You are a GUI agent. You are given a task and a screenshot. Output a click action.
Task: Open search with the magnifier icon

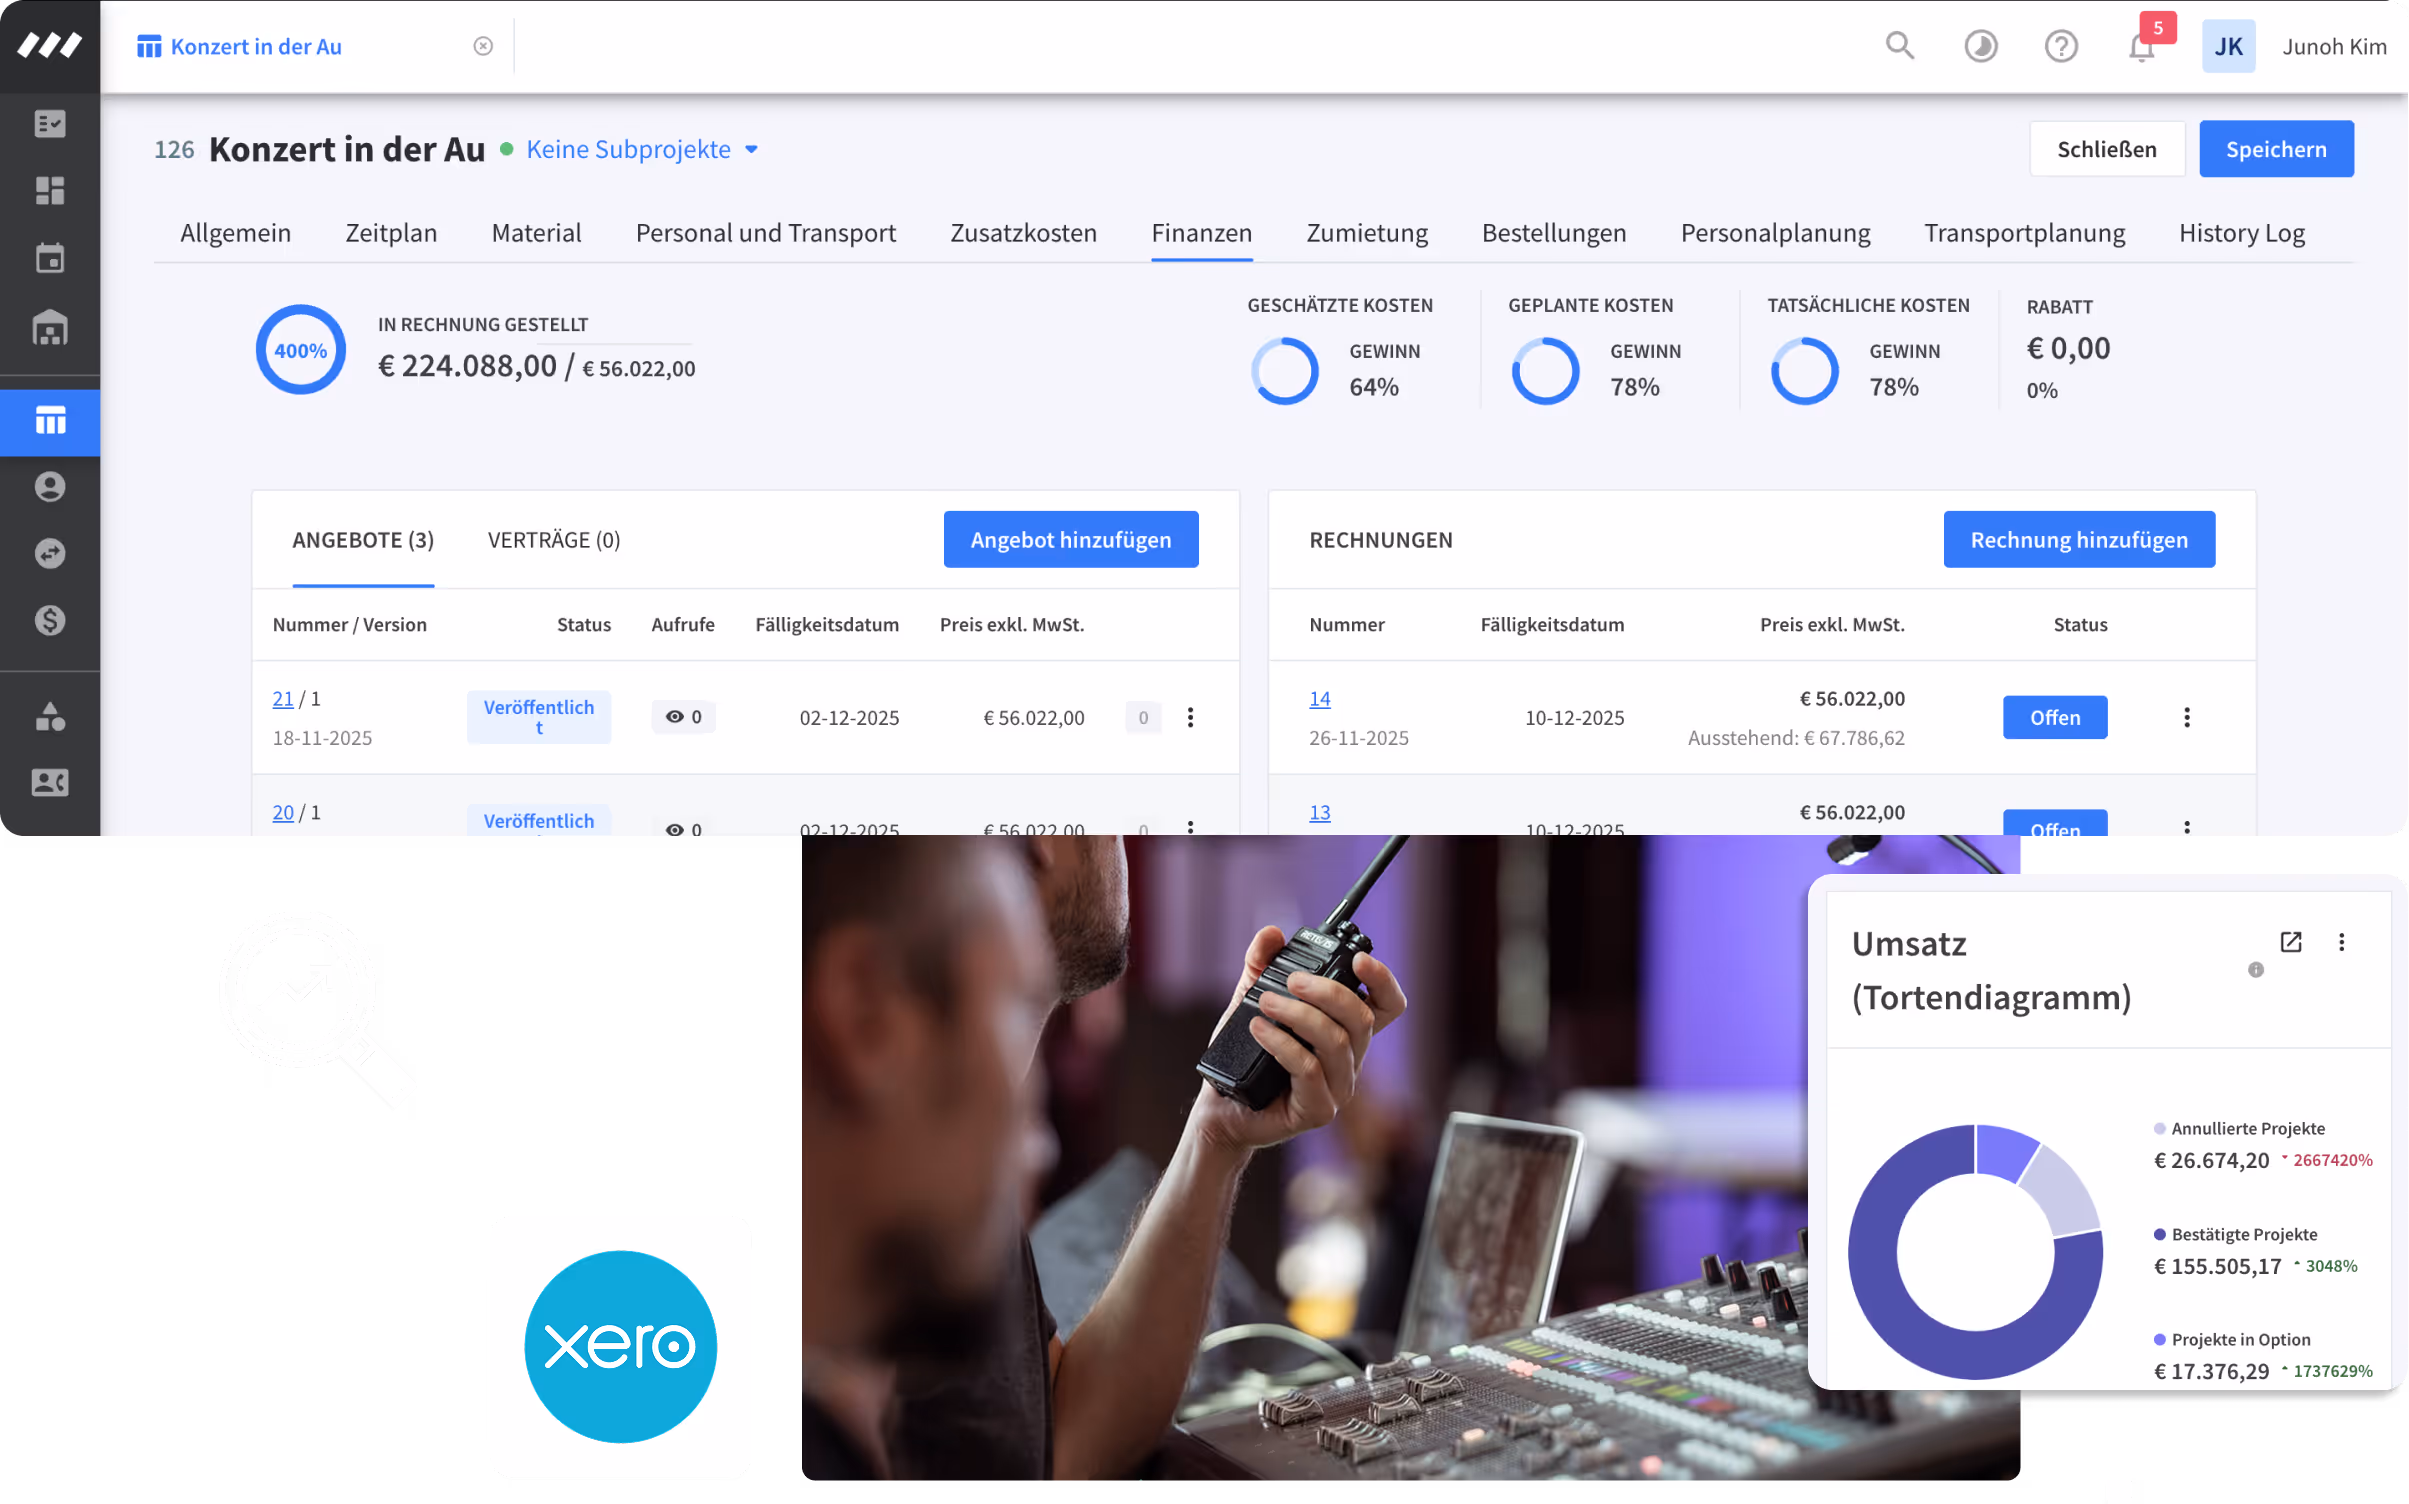[x=1899, y=46]
